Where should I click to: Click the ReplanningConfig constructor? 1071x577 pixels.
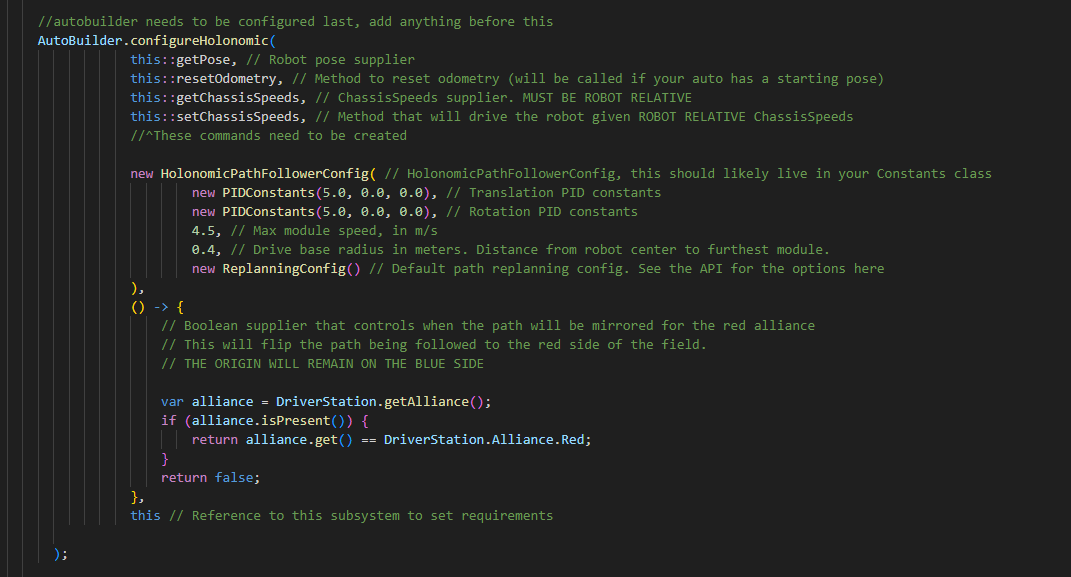coord(284,269)
